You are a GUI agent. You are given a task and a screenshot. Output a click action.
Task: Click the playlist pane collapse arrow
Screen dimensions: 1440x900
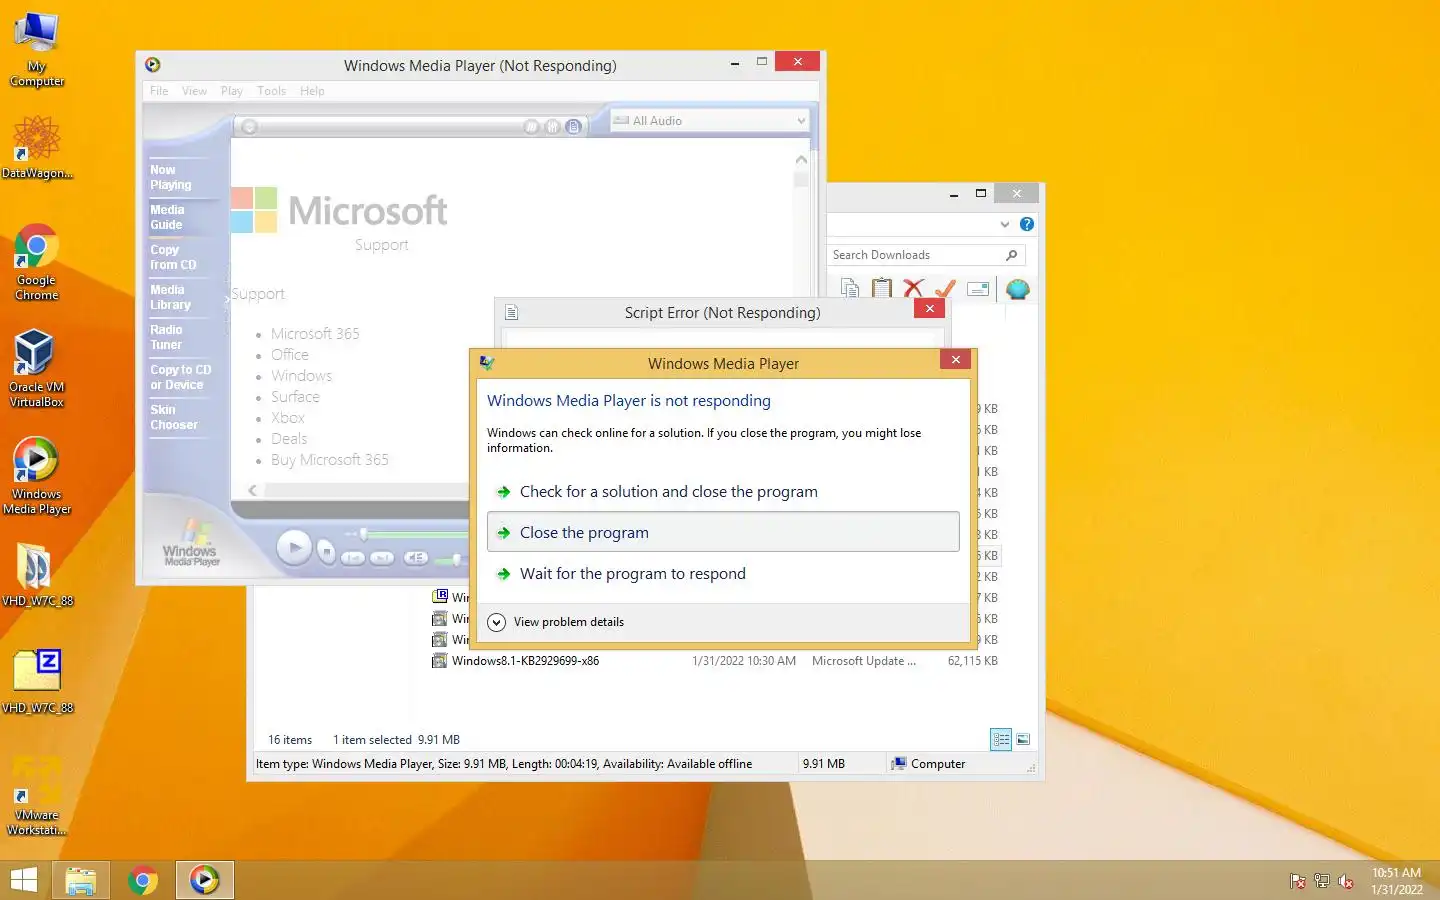tap(226, 298)
